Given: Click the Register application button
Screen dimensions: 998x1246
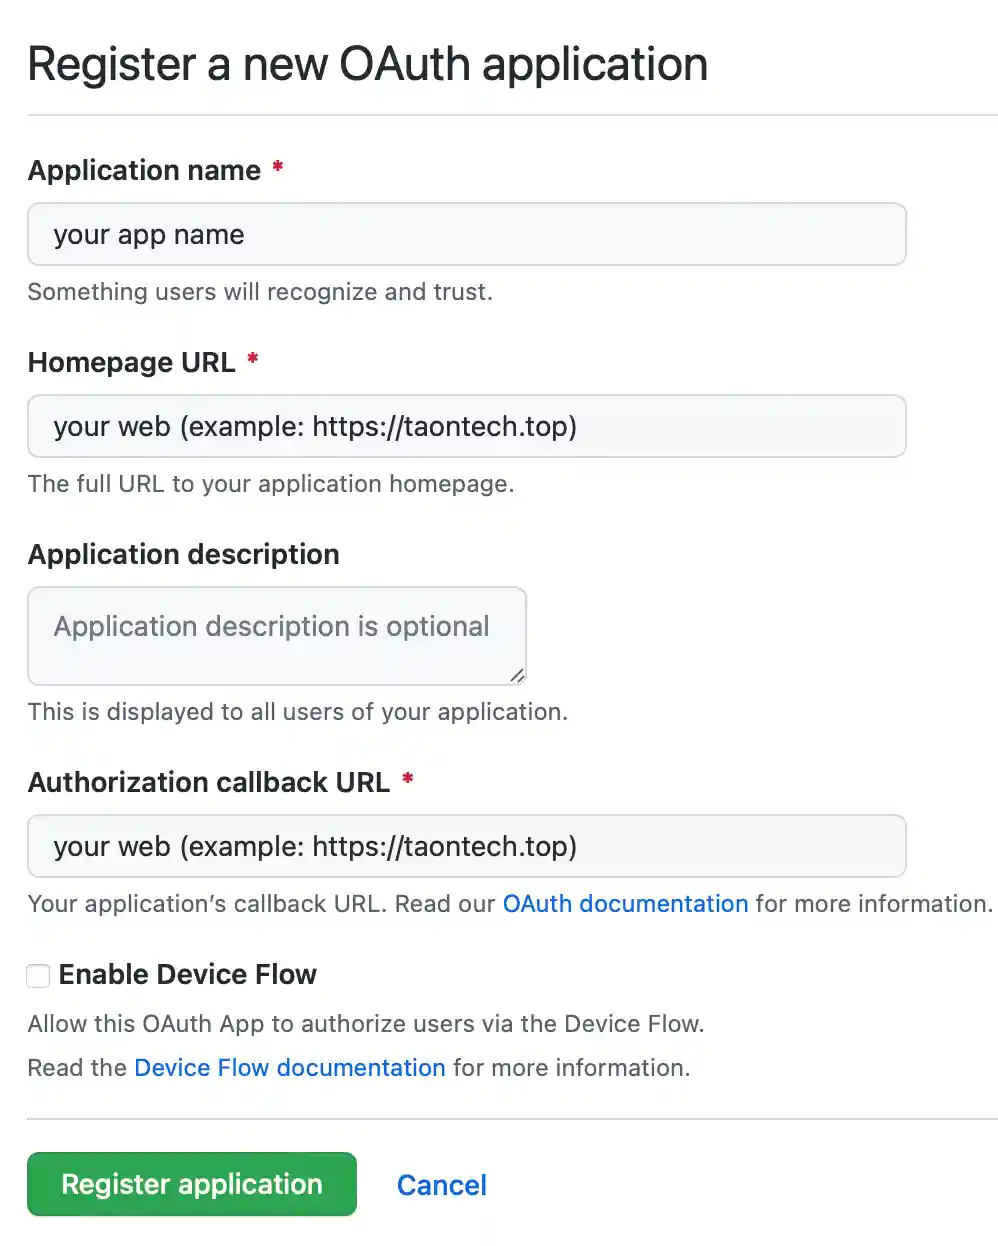Looking at the screenshot, I should point(192,1184).
